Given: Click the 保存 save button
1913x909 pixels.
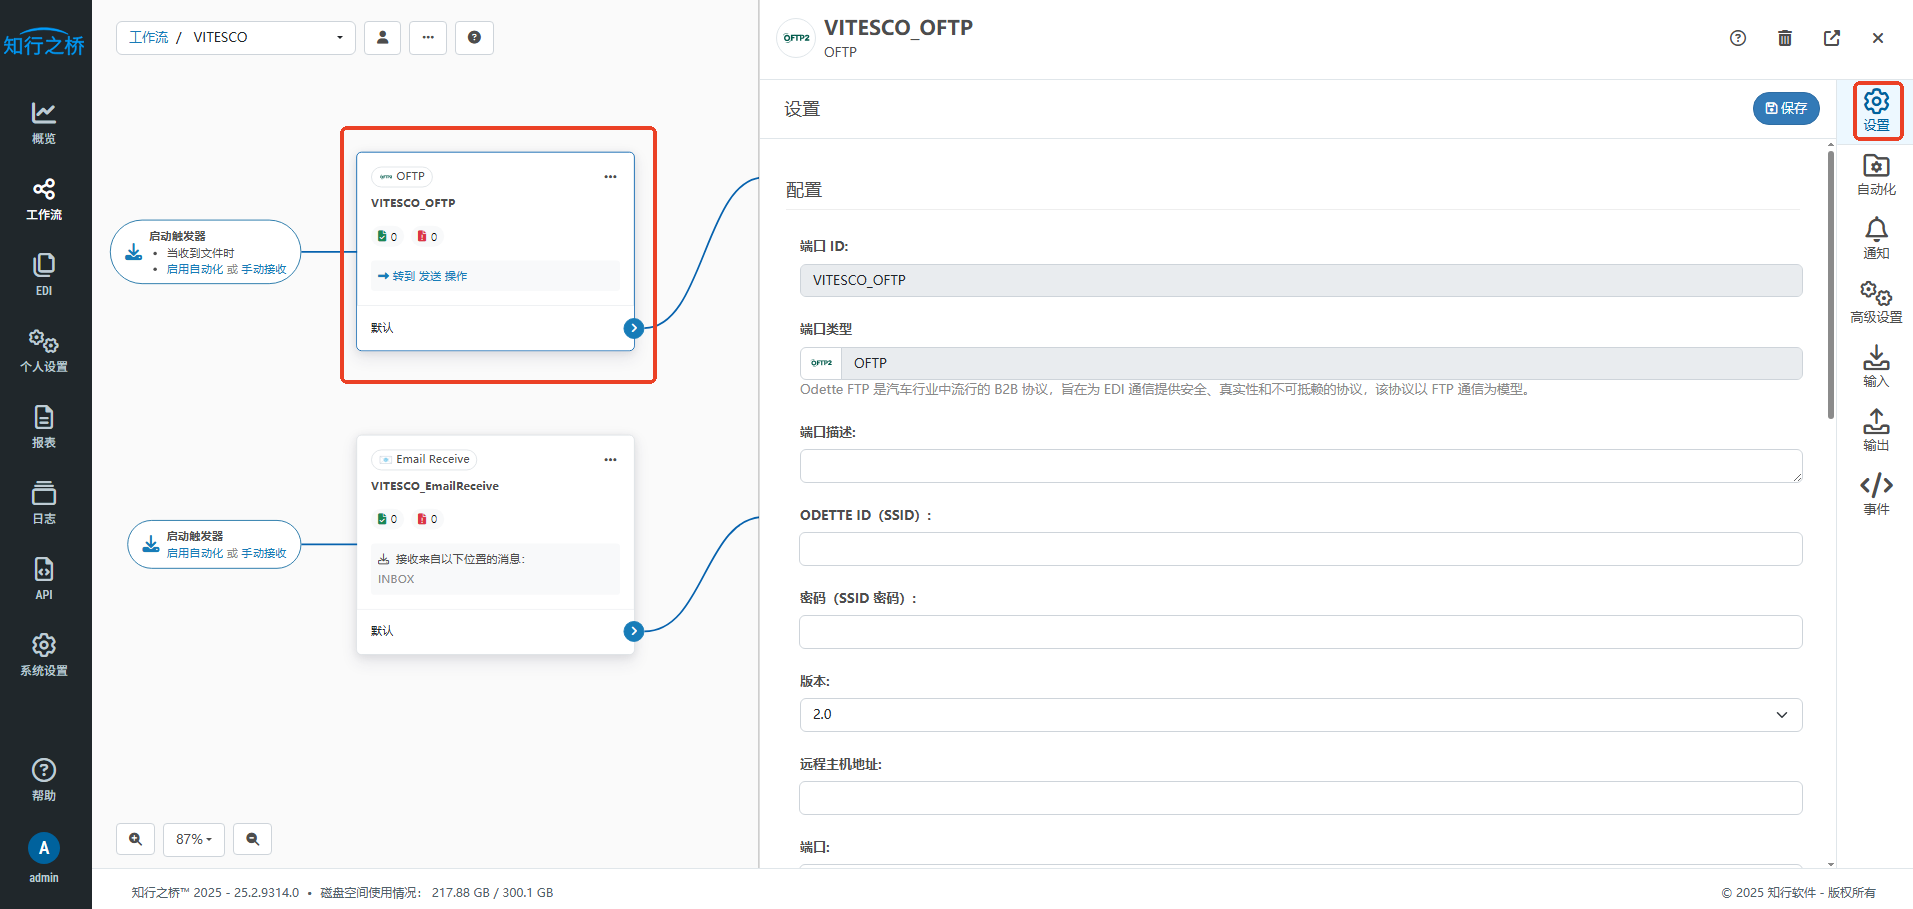Looking at the screenshot, I should coord(1785,108).
